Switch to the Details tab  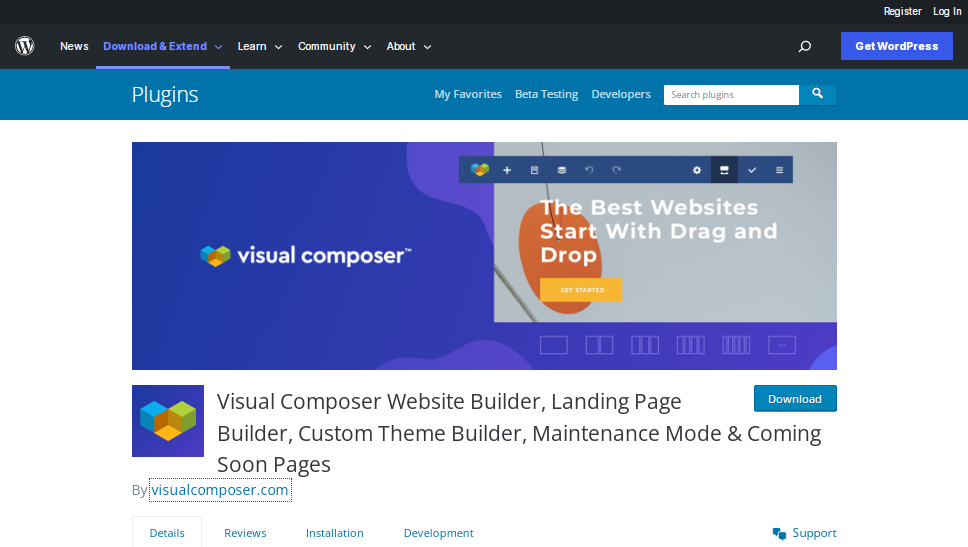coord(167,533)
